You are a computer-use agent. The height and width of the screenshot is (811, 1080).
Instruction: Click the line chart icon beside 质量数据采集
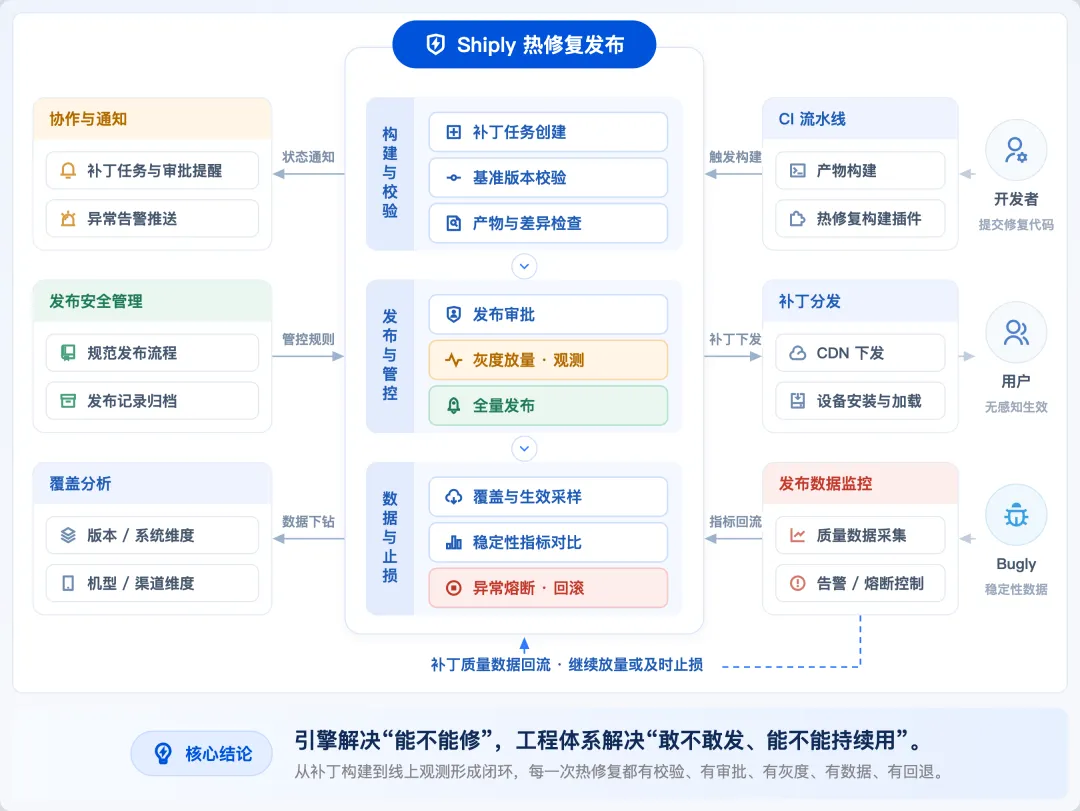[x=797, y=535]
